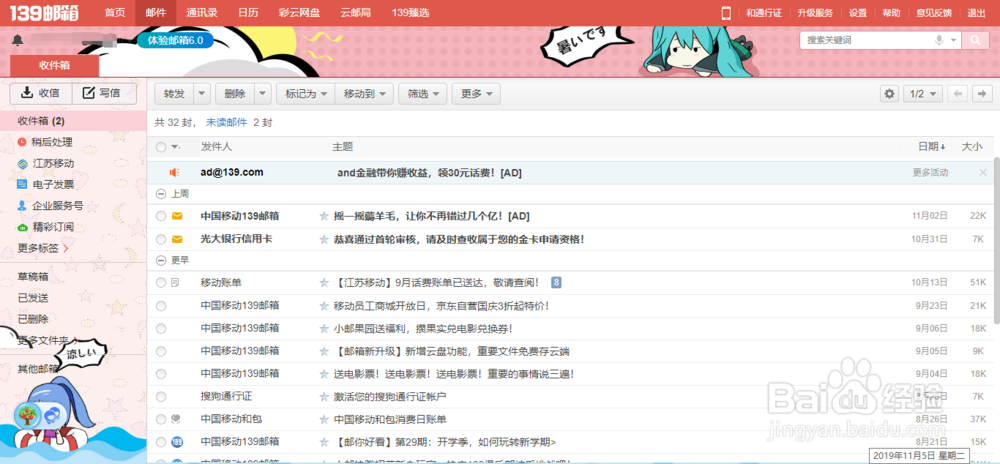The width and height of the screenshot is (1000, 464).
Task: Select the 中国移动和包 email checkbox
Action: click(x=161, y=419)
